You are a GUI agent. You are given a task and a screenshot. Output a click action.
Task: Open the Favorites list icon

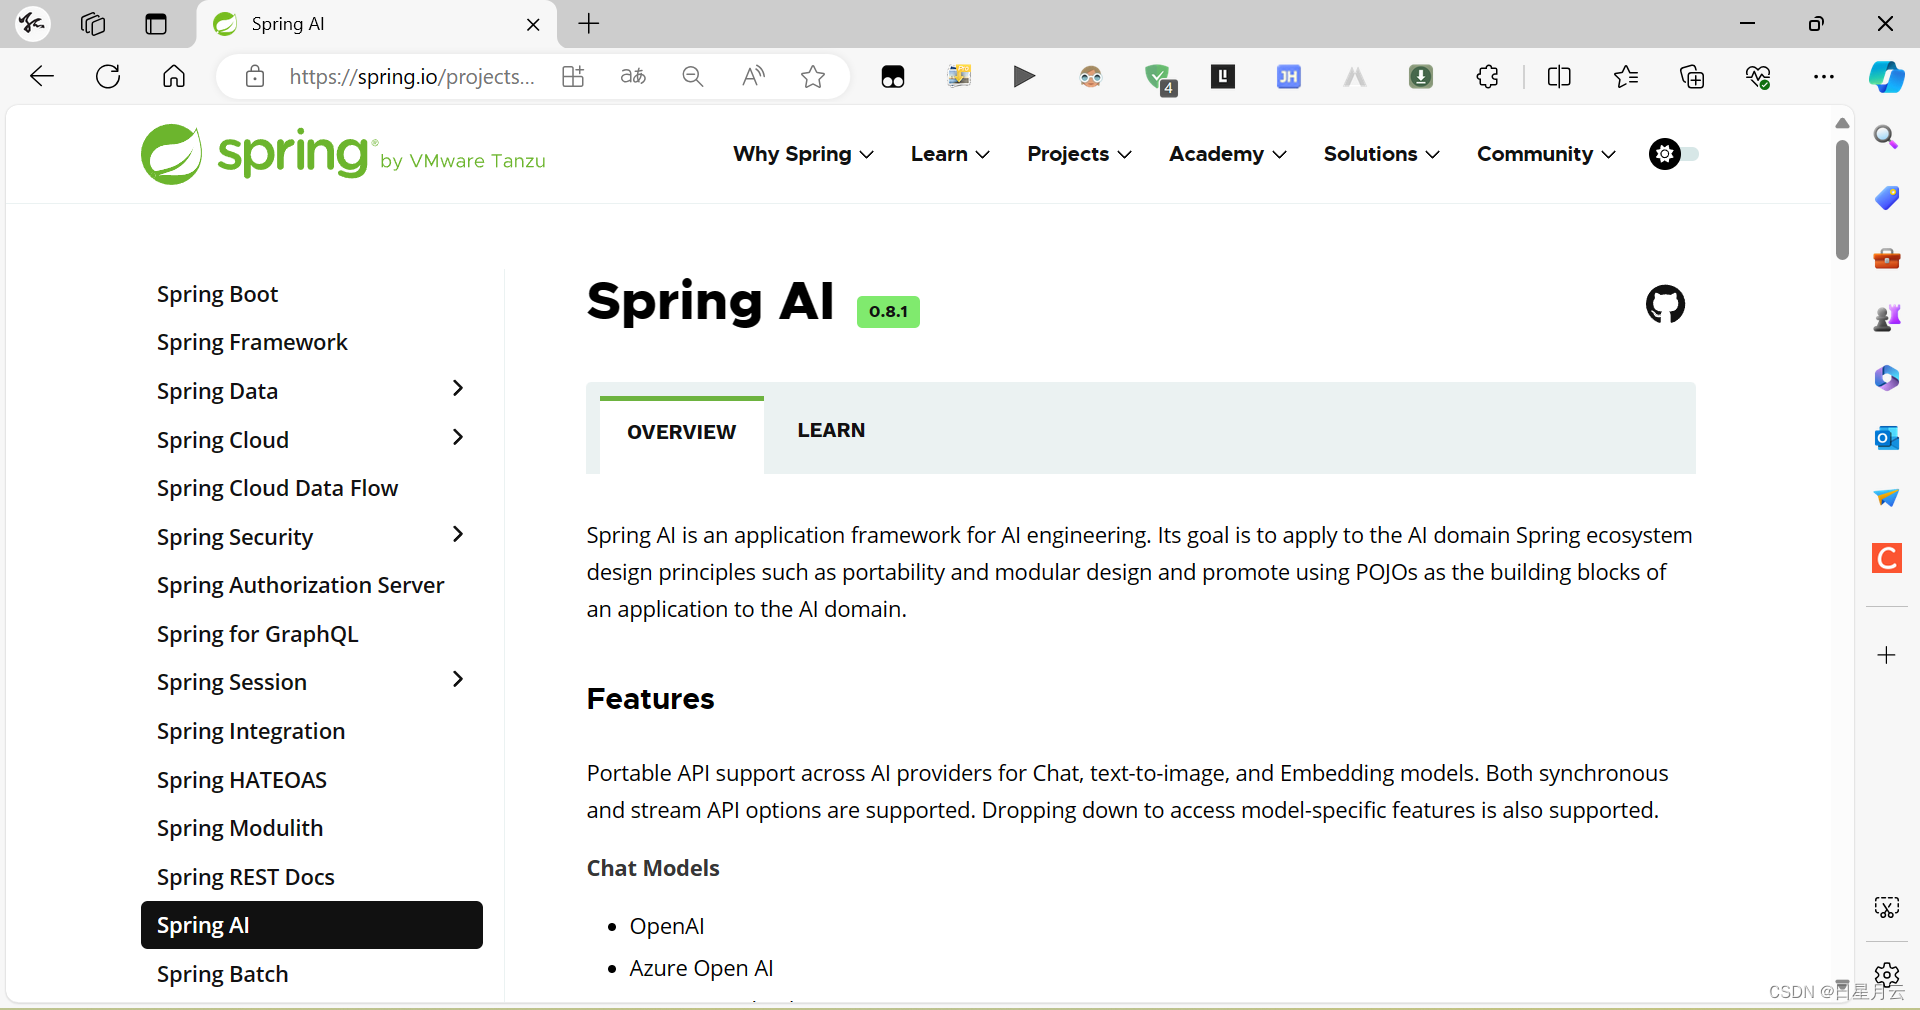point(1626,76)
